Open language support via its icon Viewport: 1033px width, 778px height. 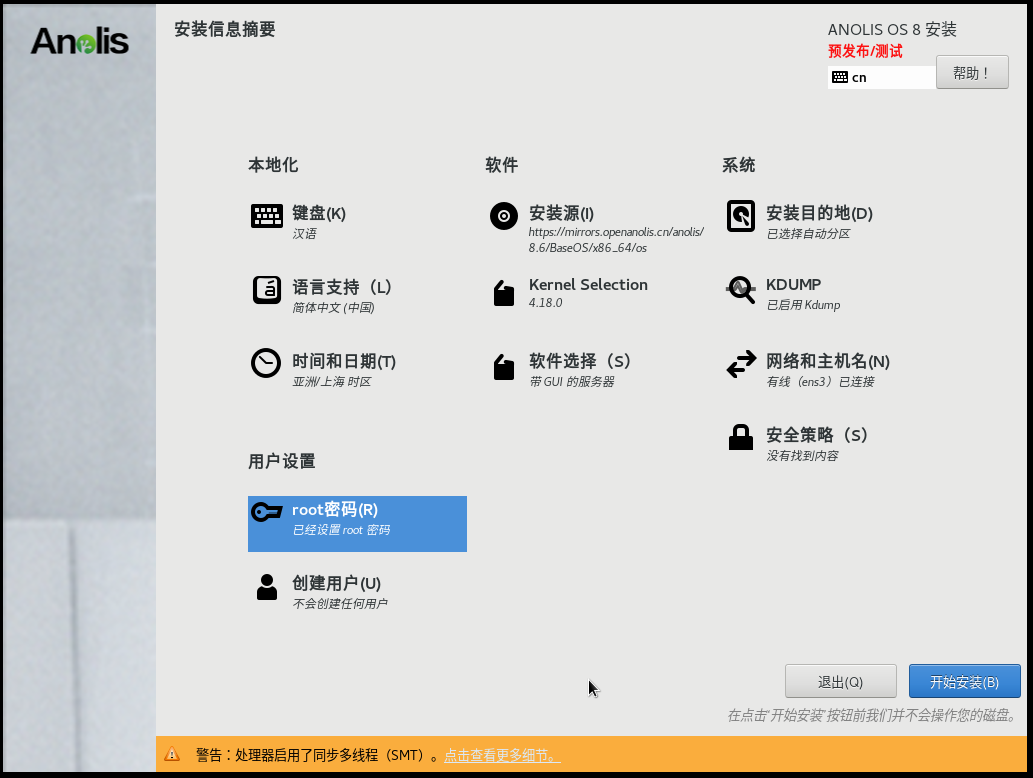[x=267, y=290]
